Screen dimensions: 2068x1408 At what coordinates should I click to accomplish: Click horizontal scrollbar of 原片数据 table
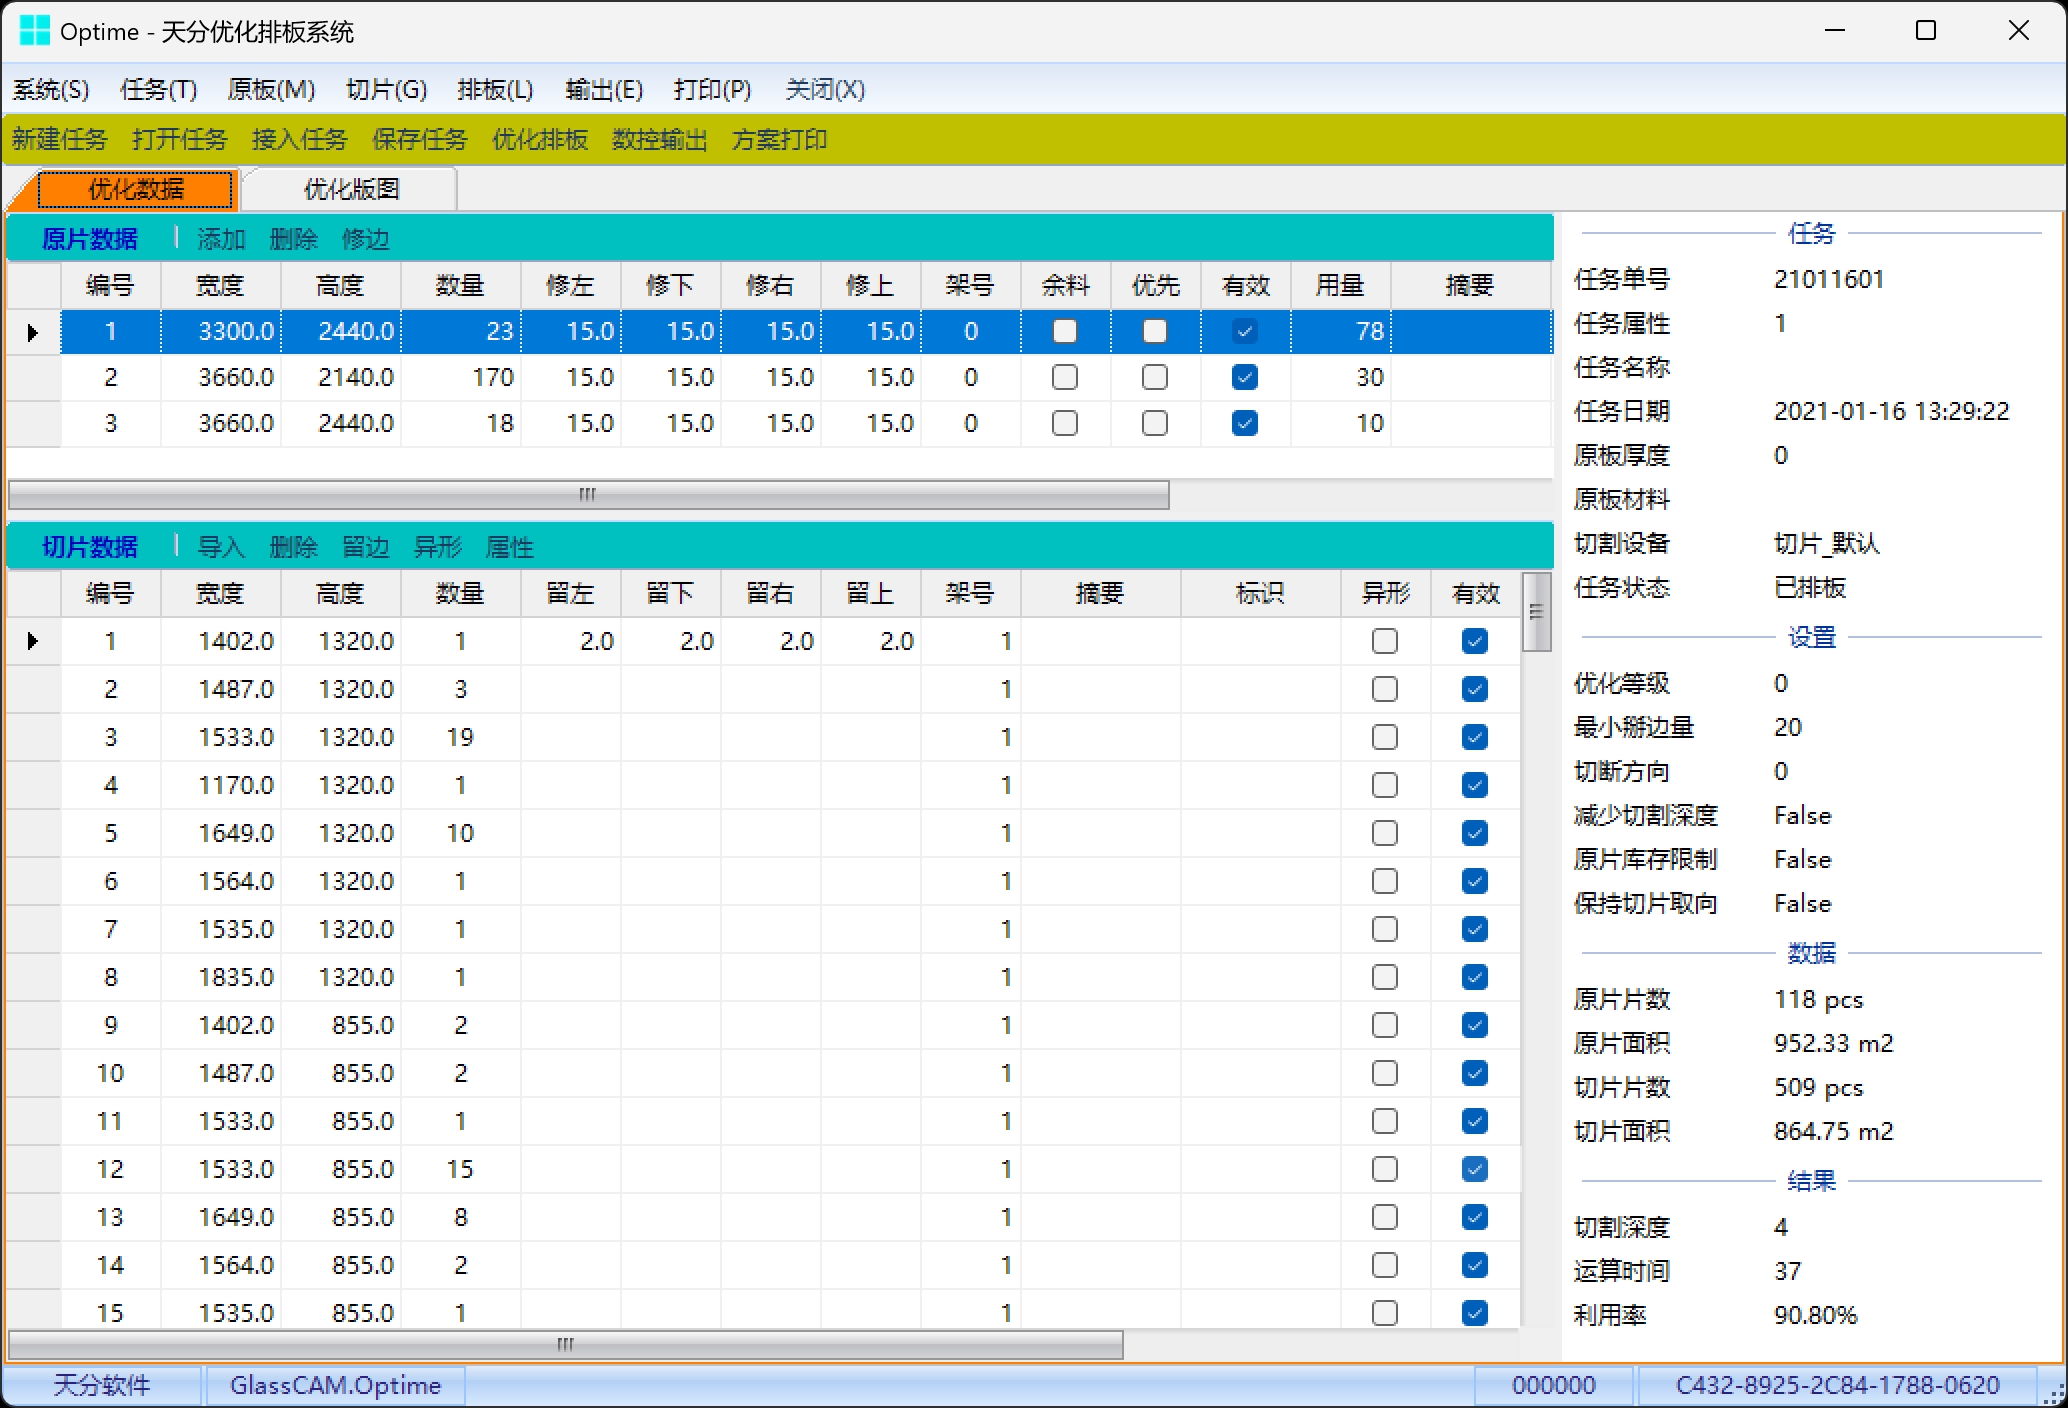(588, 495)
